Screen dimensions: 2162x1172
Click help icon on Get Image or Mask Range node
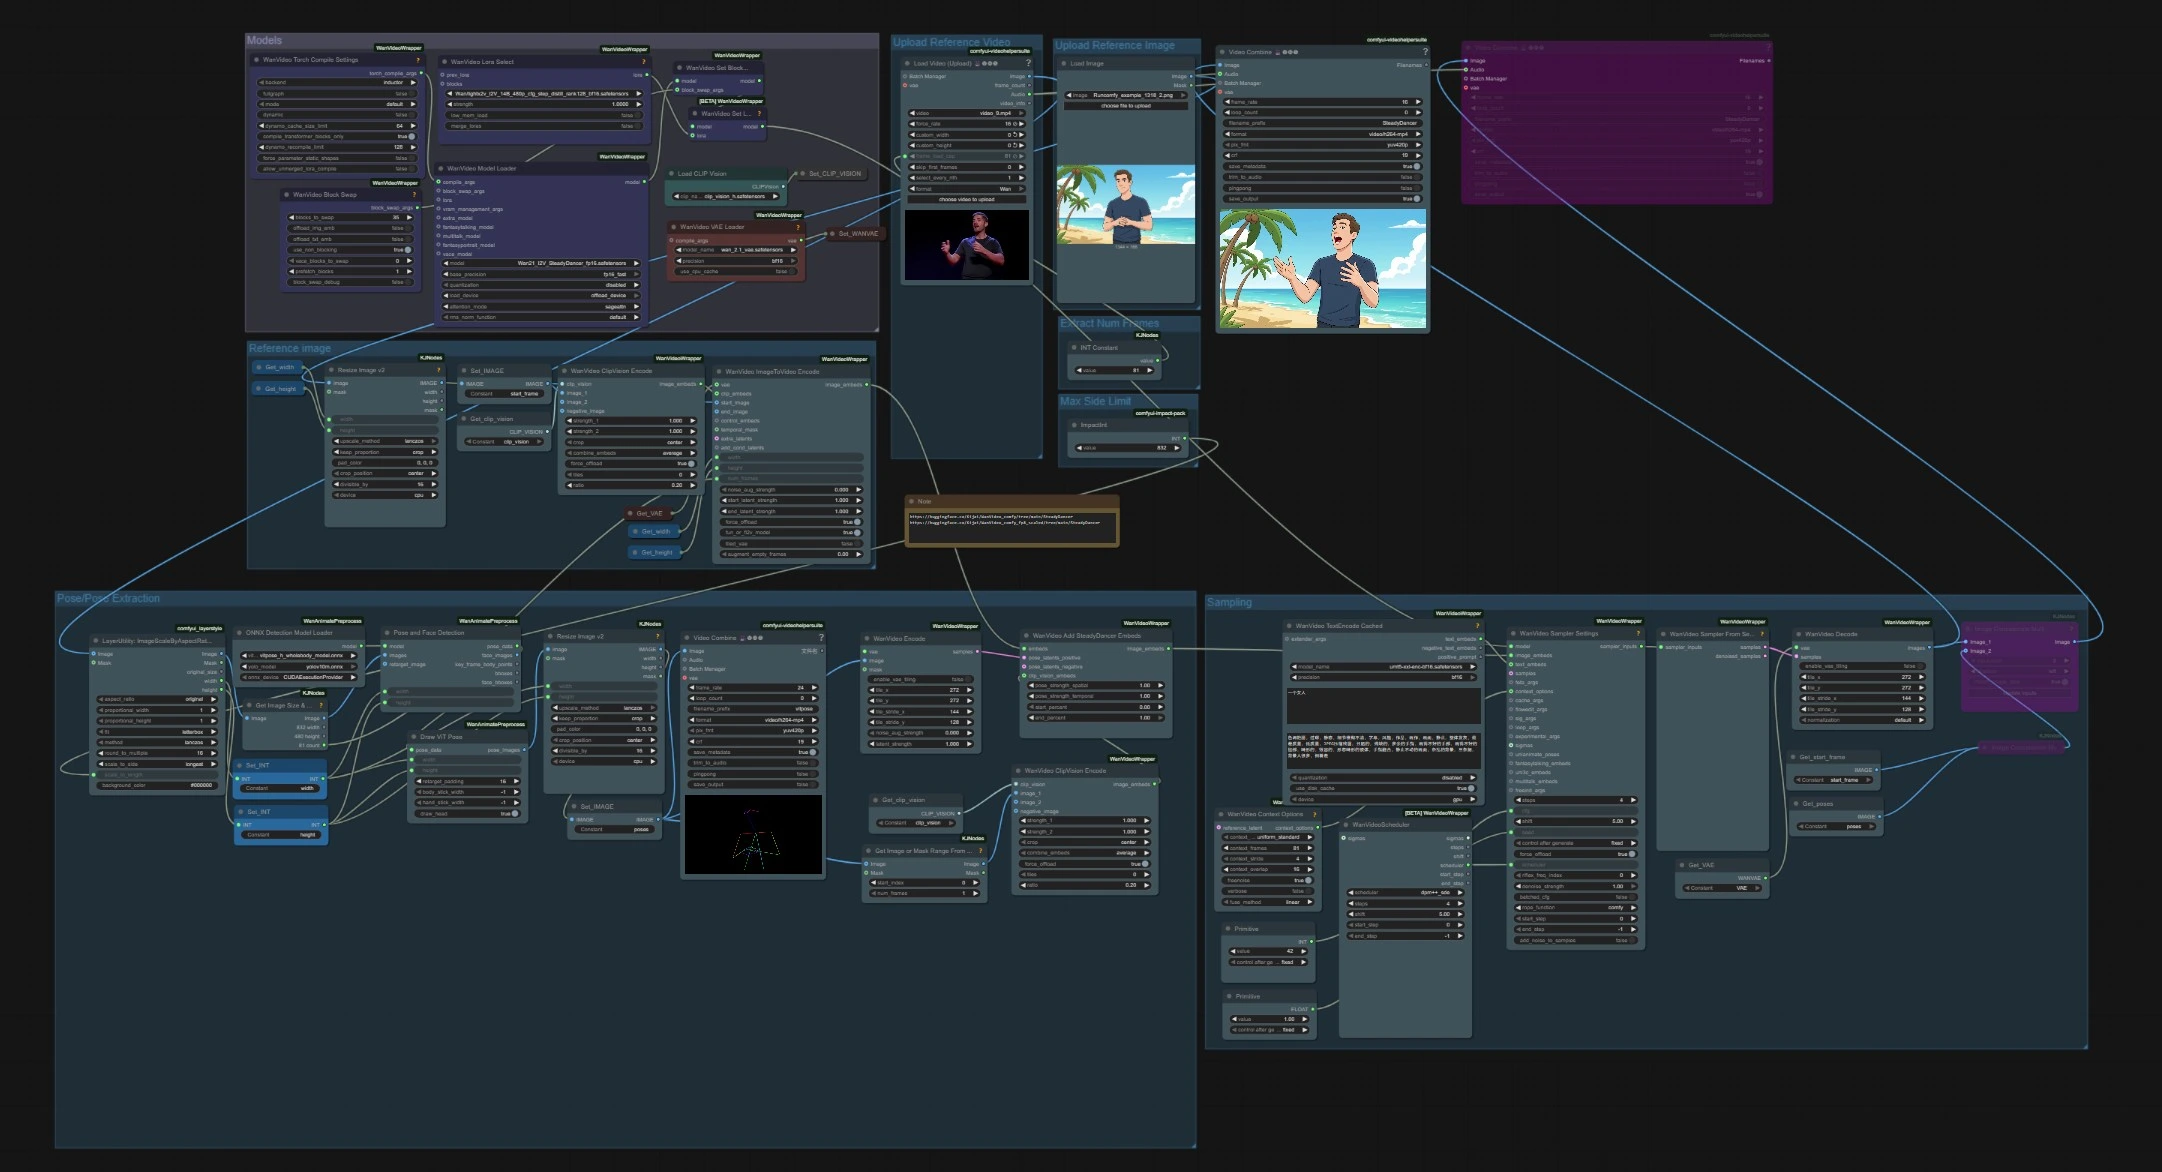(980, 851)
